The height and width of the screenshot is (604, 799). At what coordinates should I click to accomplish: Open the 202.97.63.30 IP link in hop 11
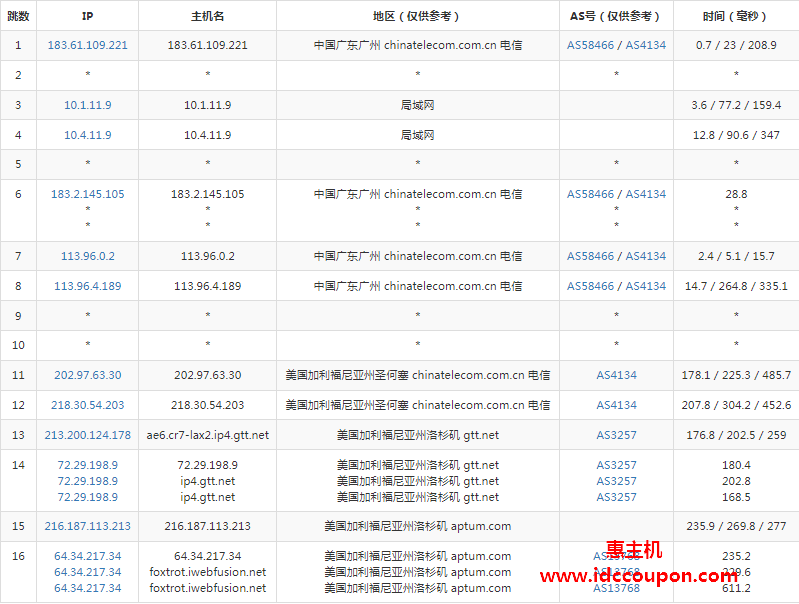[88, 375]
